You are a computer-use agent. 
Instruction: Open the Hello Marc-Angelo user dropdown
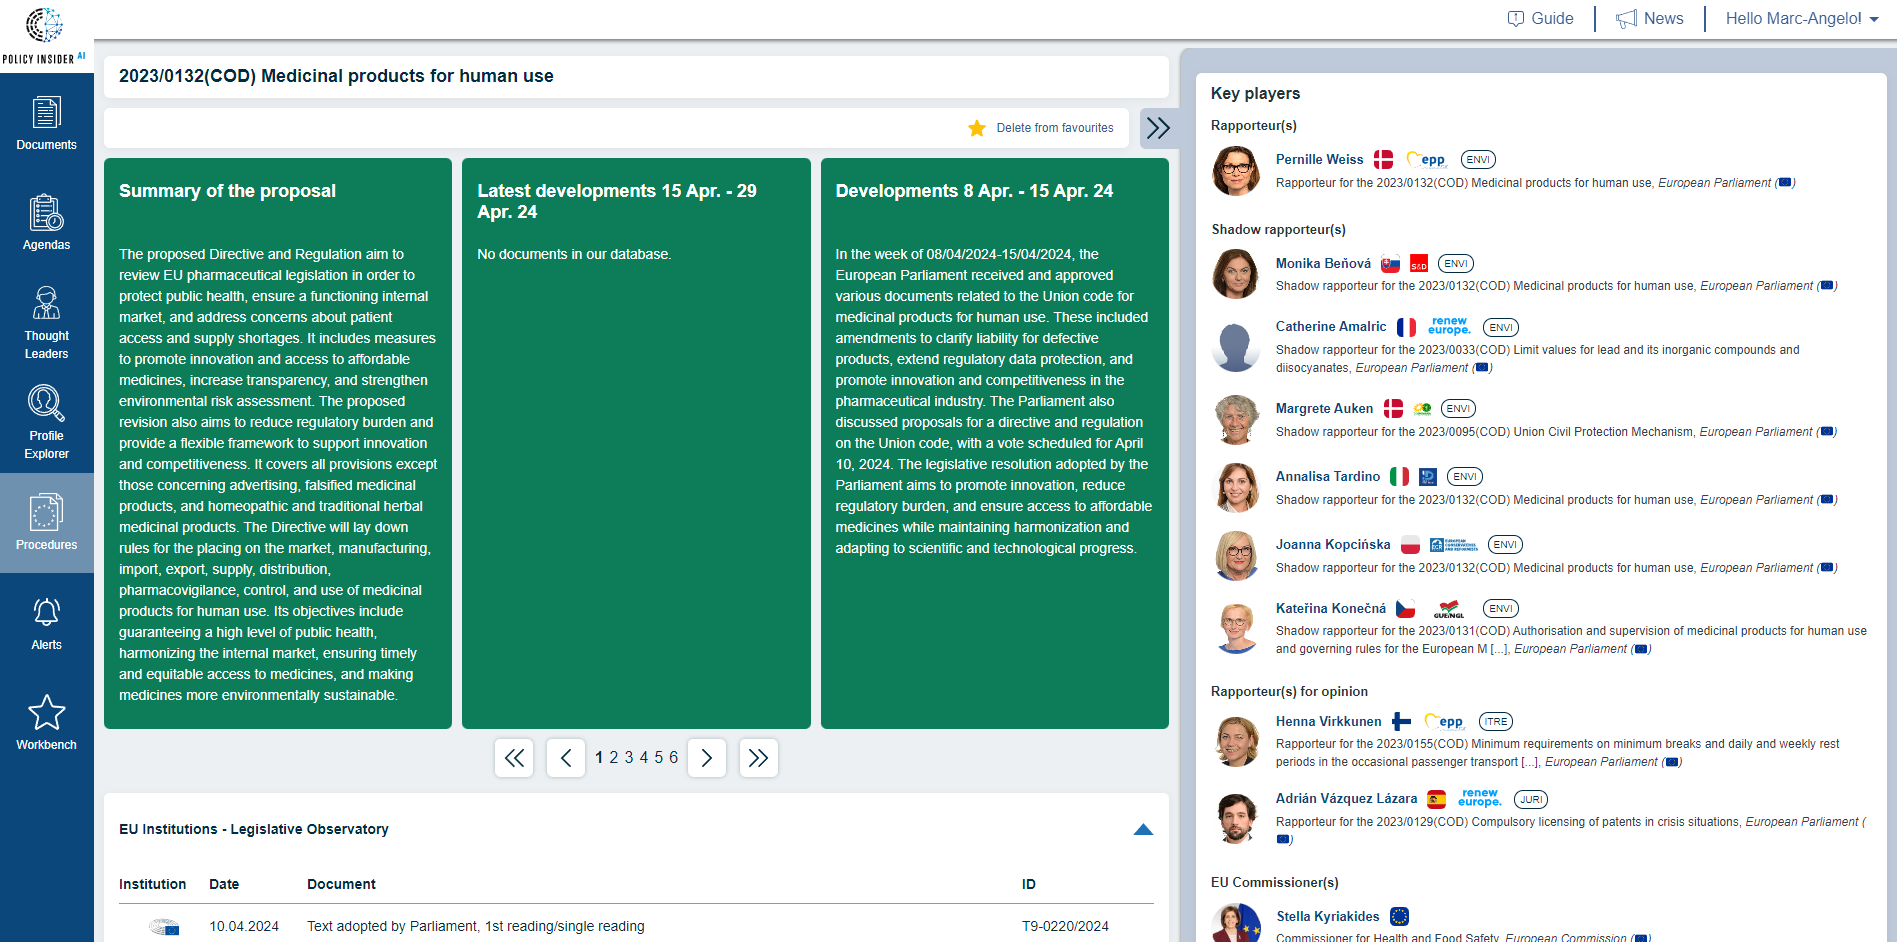pyautogui.click(x=1801, y=18)
